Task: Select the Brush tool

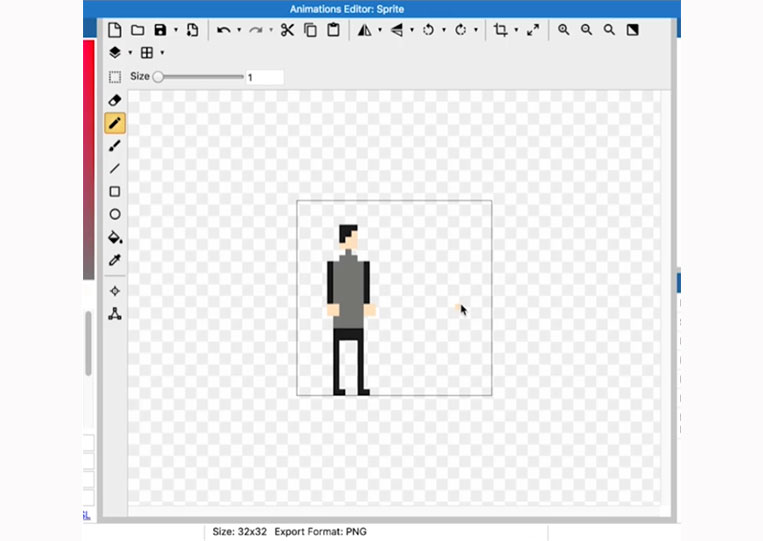Action: tap(115, 146)
